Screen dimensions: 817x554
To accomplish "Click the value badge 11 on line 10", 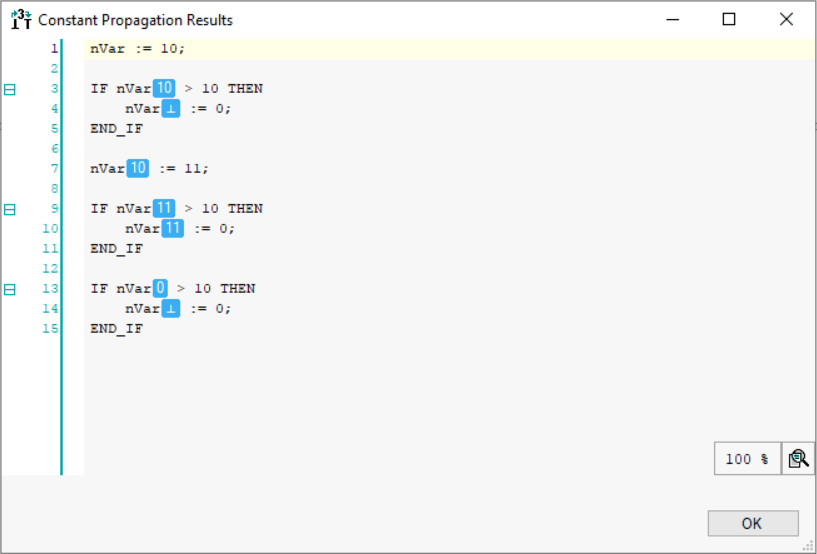I will coord(172,228).
